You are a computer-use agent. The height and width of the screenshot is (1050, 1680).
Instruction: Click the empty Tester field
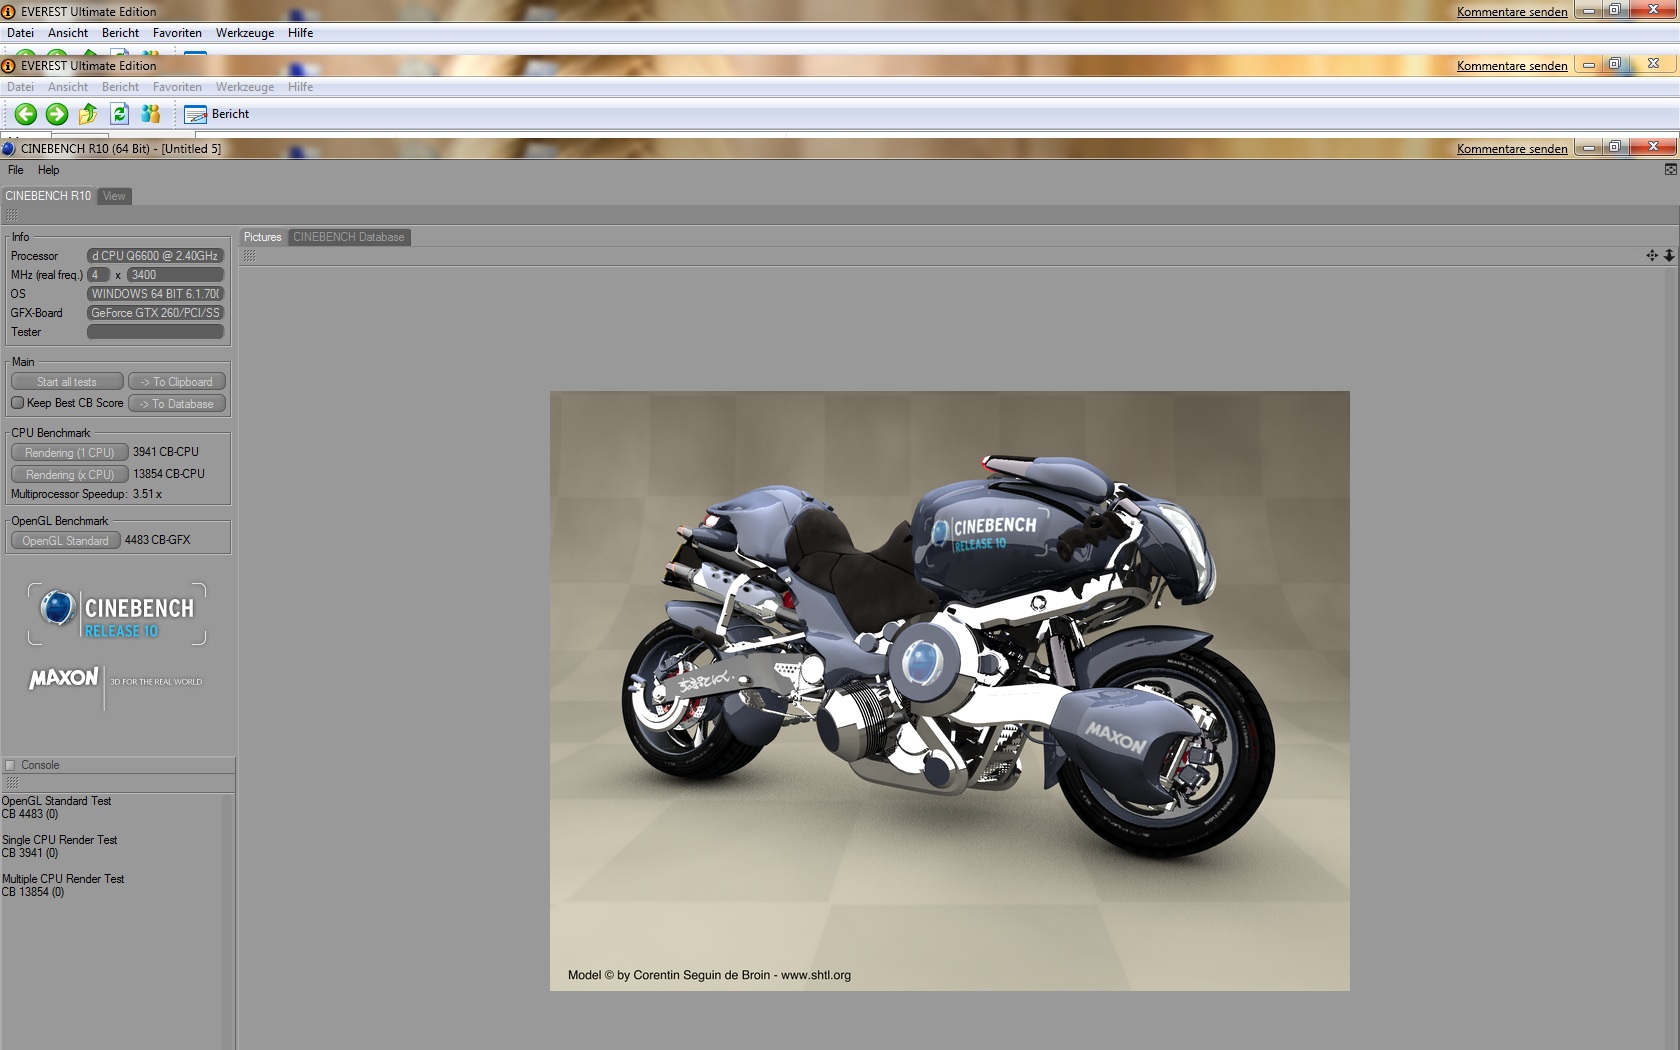coord(155,332)
